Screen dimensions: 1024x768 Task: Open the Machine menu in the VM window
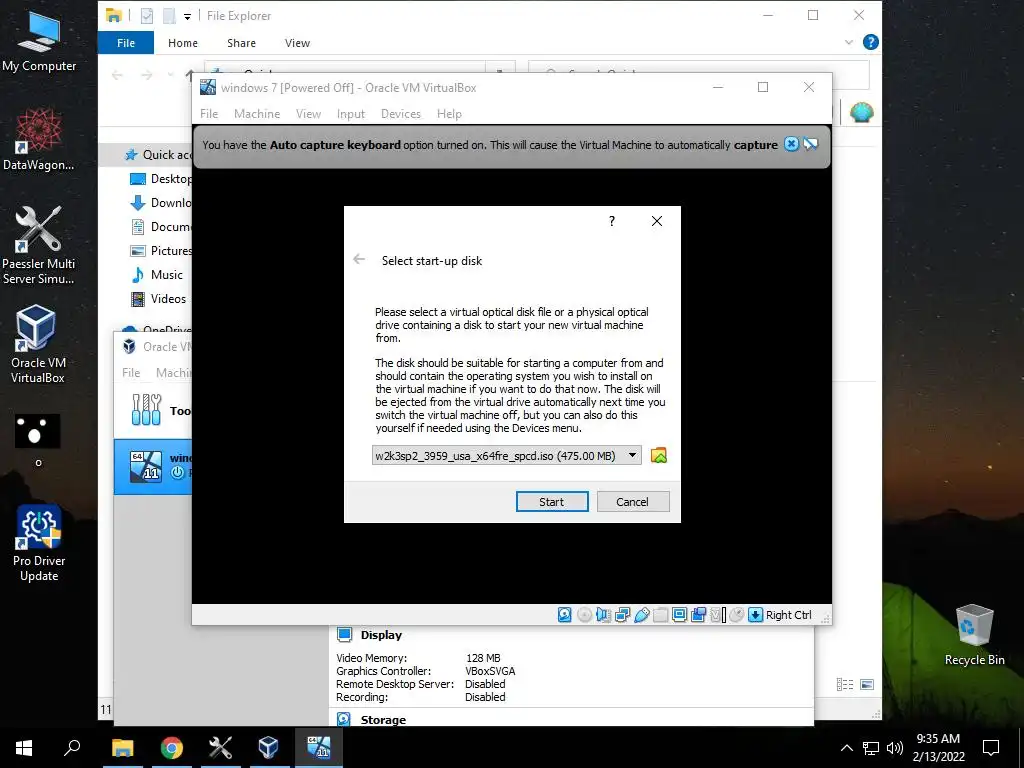click(x=257, y=114)
